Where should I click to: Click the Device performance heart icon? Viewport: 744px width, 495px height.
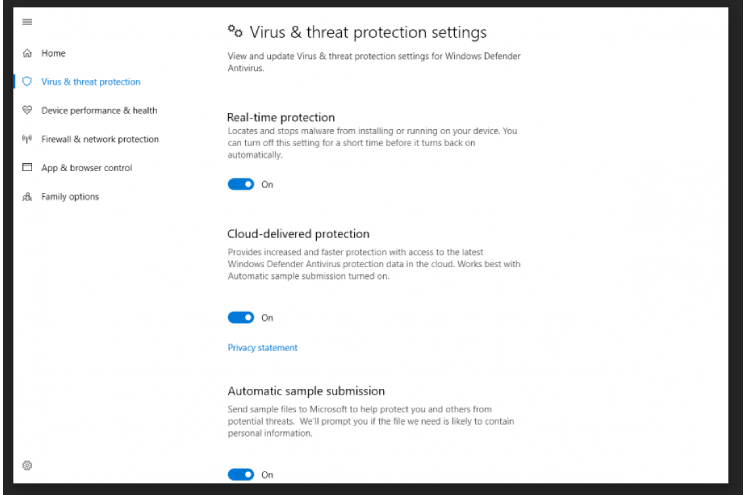pyautogui.click(x=26, y=110)
